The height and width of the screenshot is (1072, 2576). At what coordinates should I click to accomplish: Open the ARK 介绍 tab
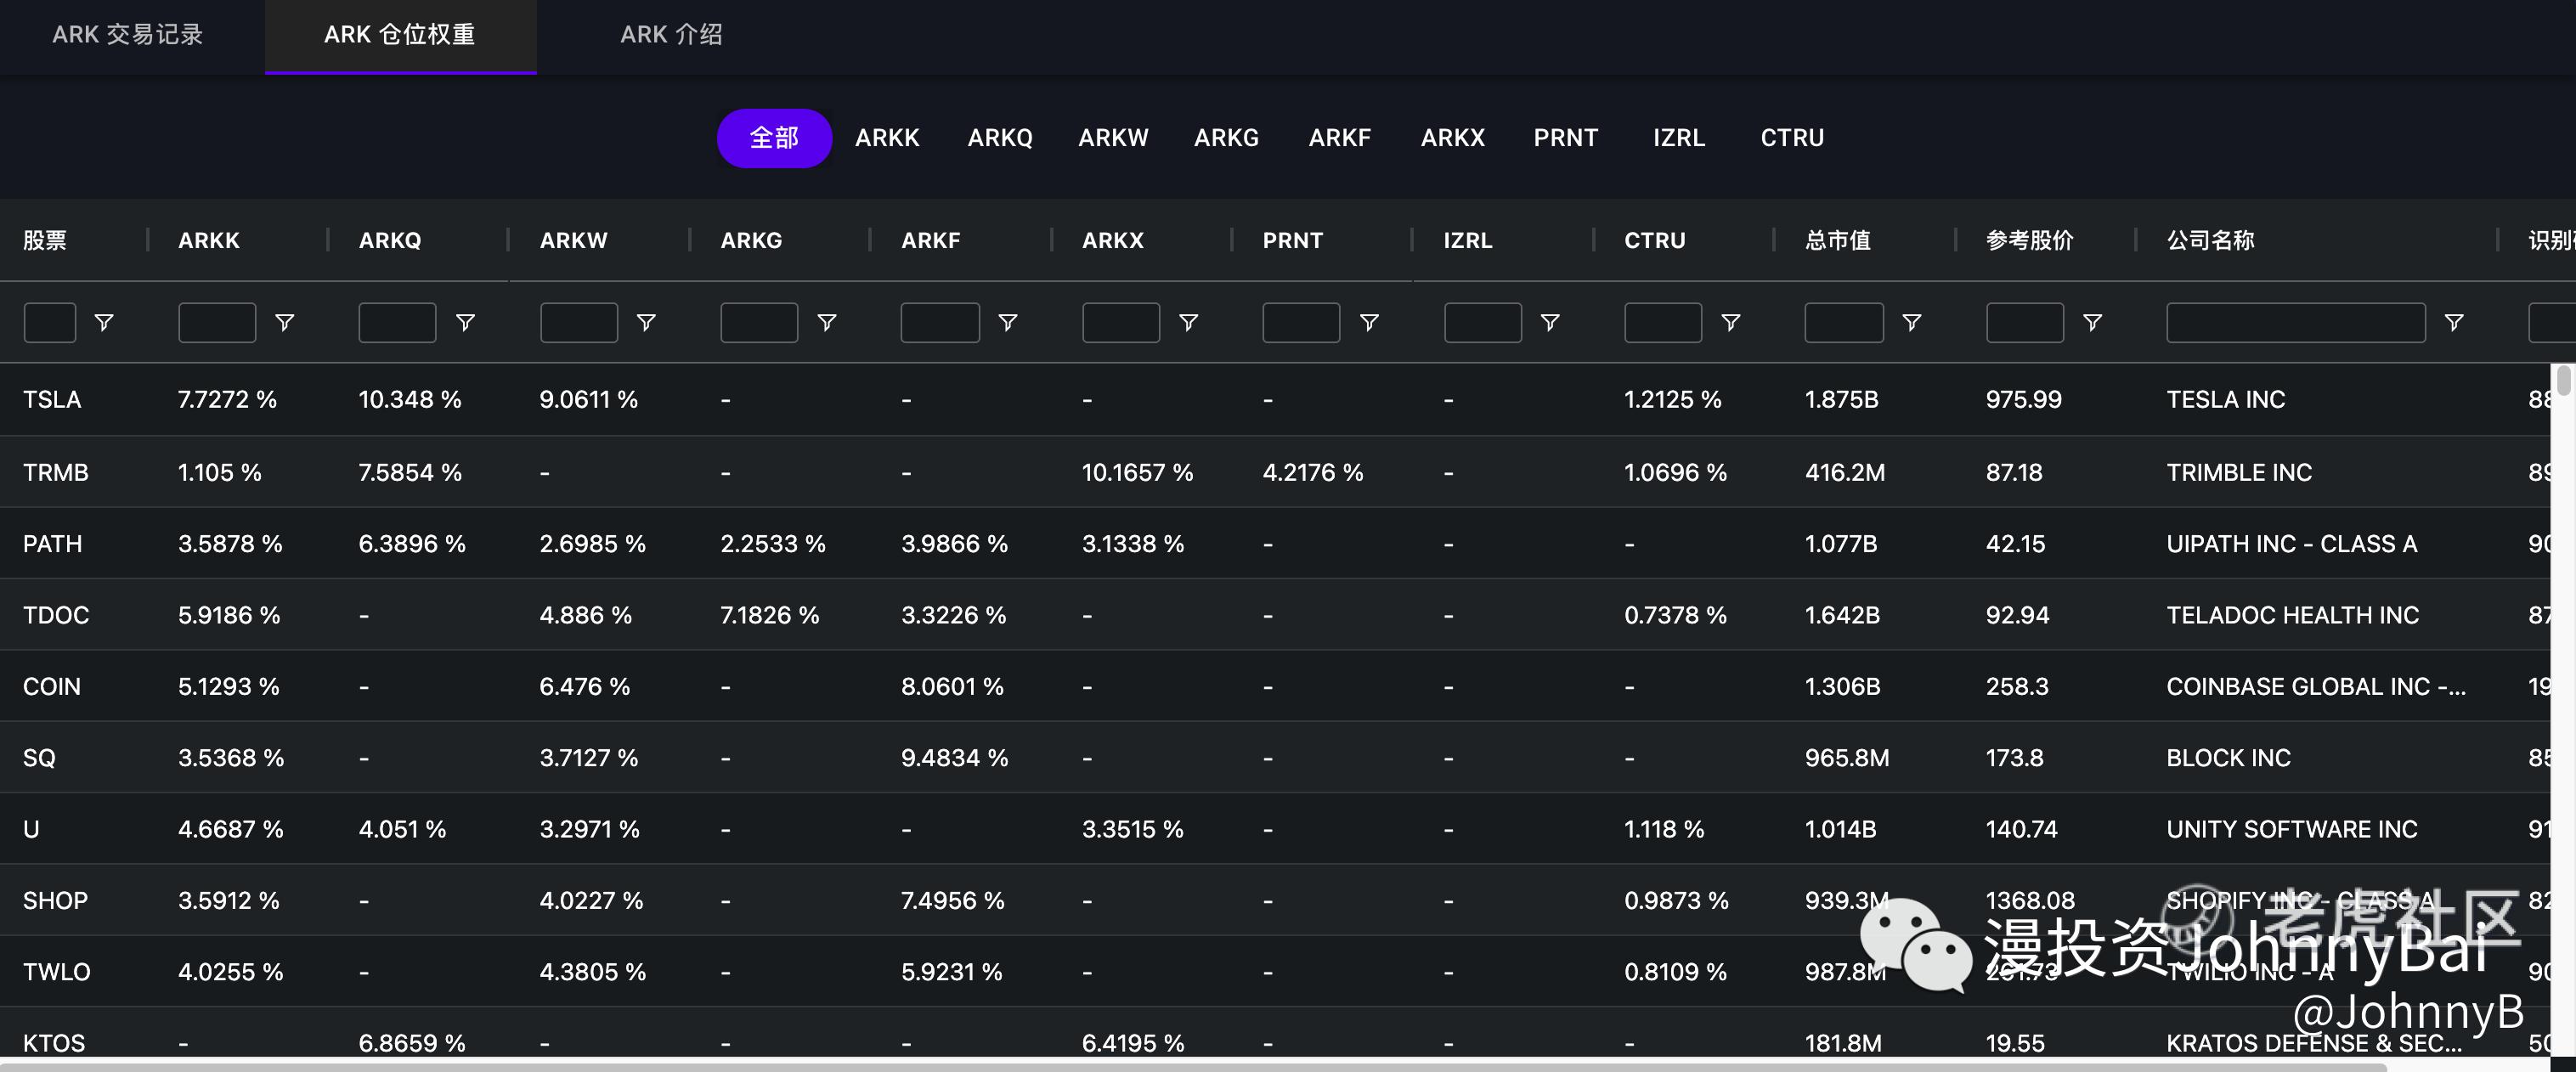click(671, 35)
